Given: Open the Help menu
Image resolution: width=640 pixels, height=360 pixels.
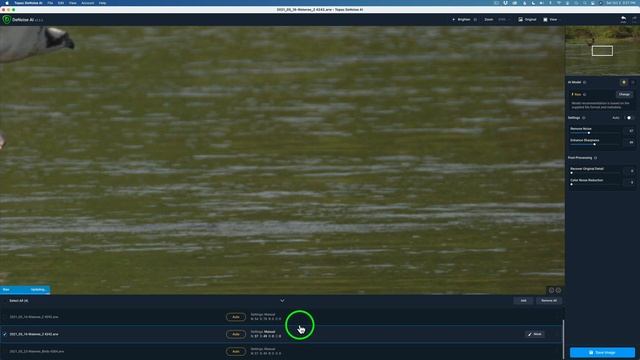Looking at the screenshot, I should coord(102,3).
